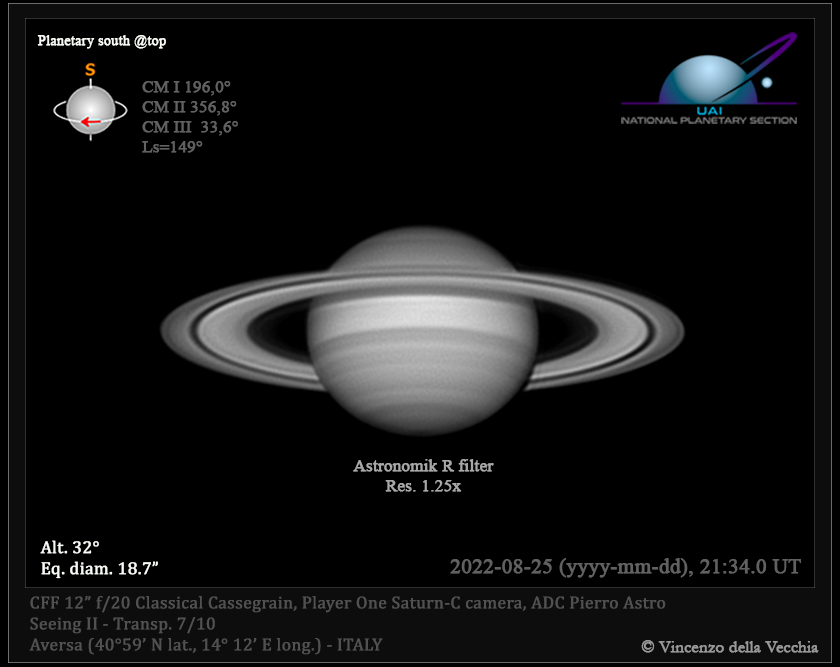This screenshot has height=667, width=840.
Task: Click the orange S south marker
Action: point(90,70)
